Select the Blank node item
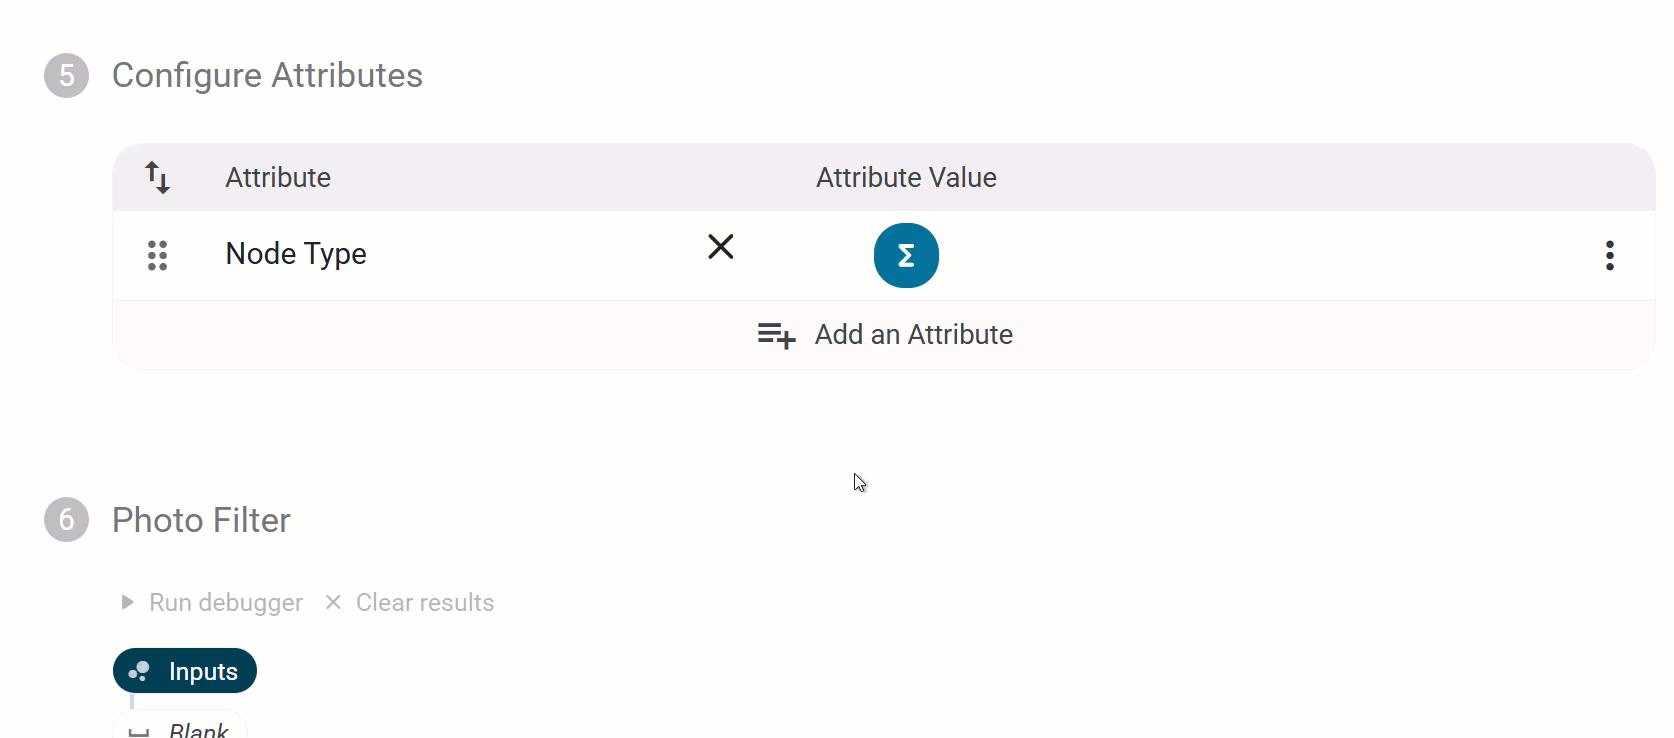This screenshot has height=738, width=1674. click(198, 730)
